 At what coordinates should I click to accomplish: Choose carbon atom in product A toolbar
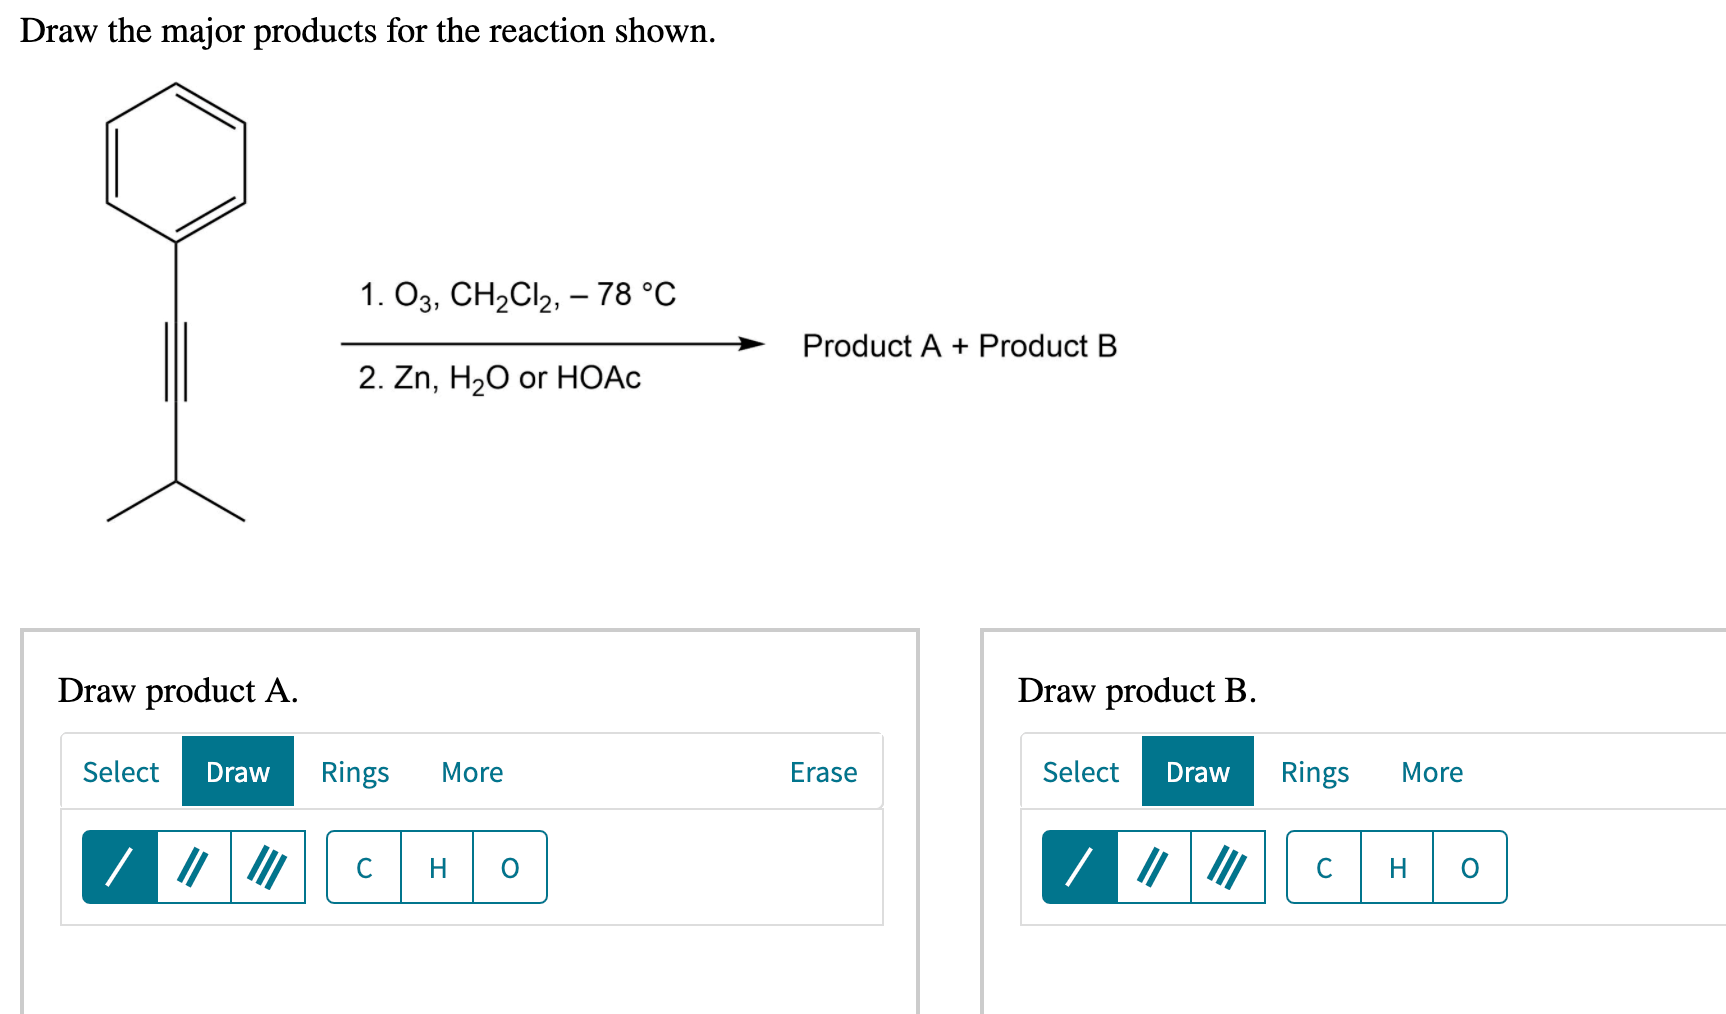pyautogui.click(x=364, y=867)
